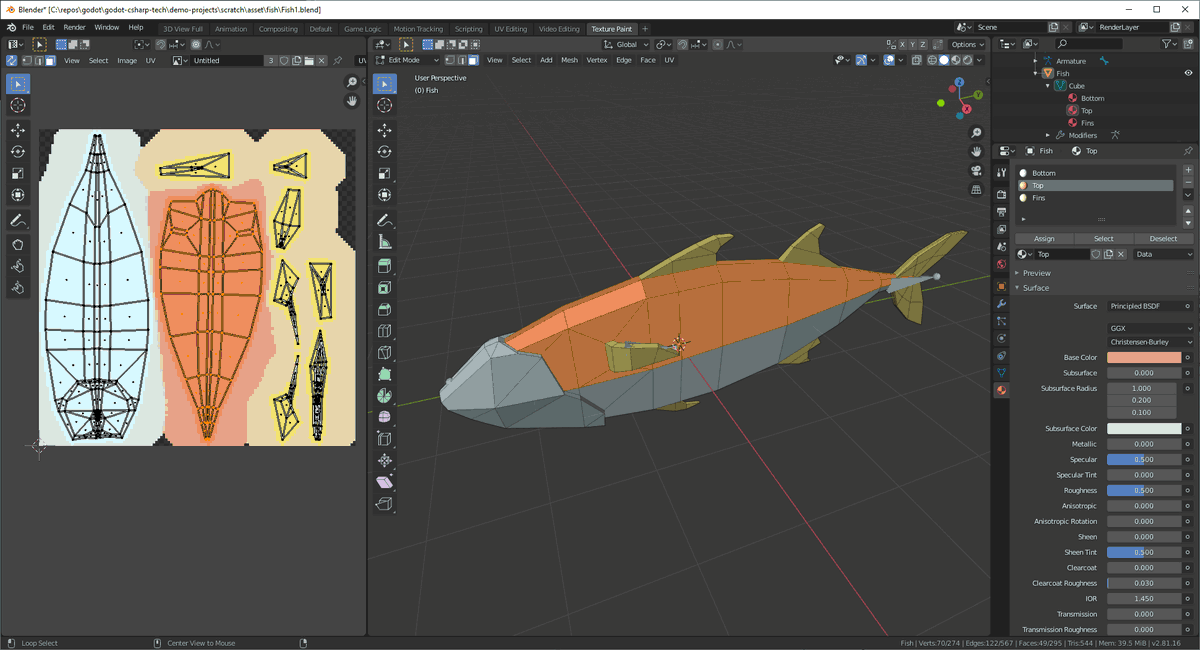Click the Material Properties tab icon
Screen dimensions: 1200x650
[1001, 390]
